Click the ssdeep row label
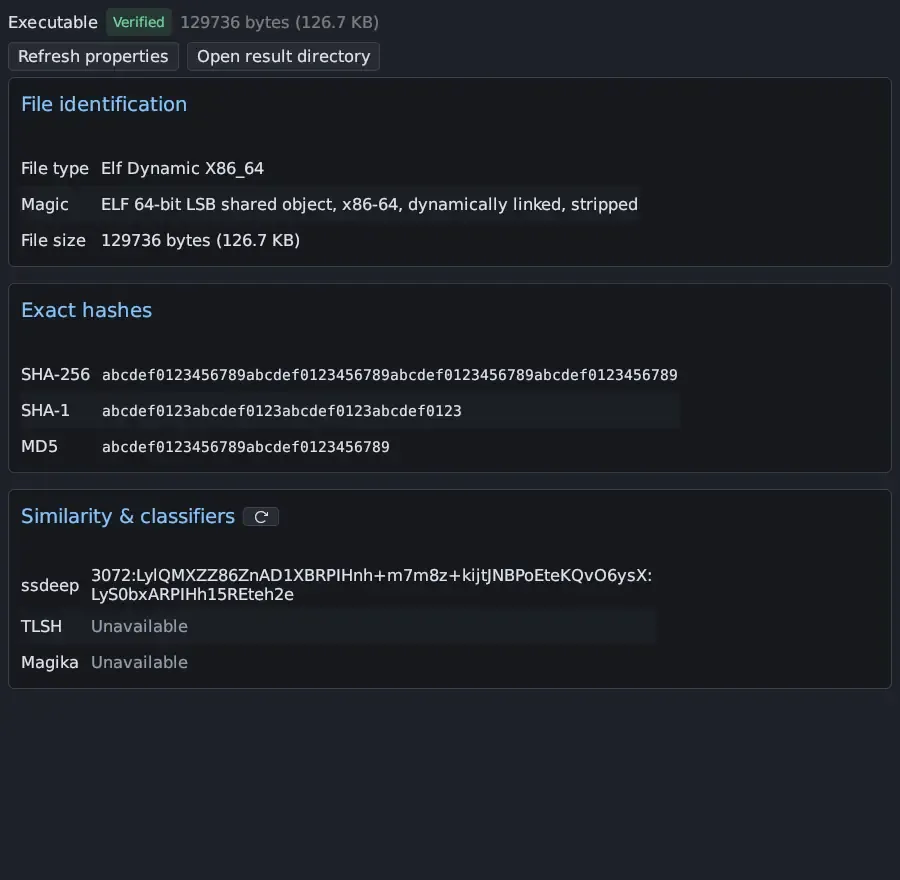 tap(50, 586)
